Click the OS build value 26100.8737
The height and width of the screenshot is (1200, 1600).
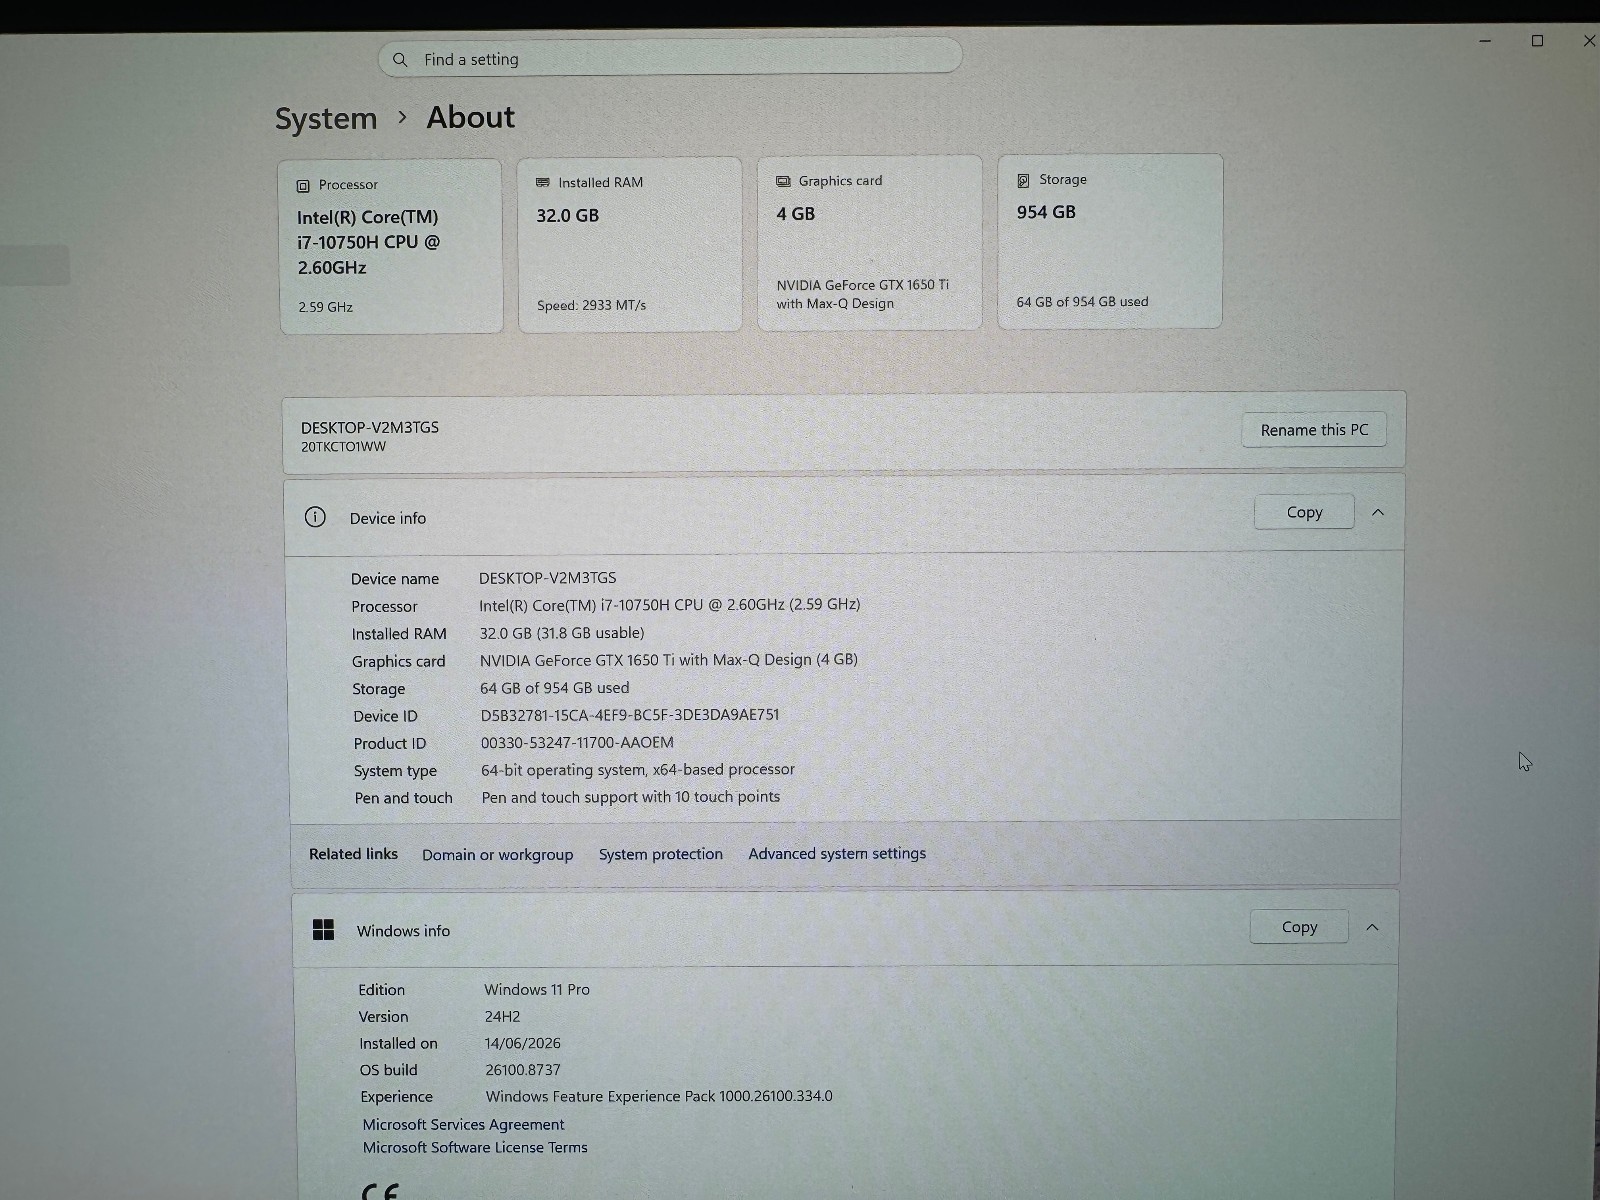(x=523, y=1070)
